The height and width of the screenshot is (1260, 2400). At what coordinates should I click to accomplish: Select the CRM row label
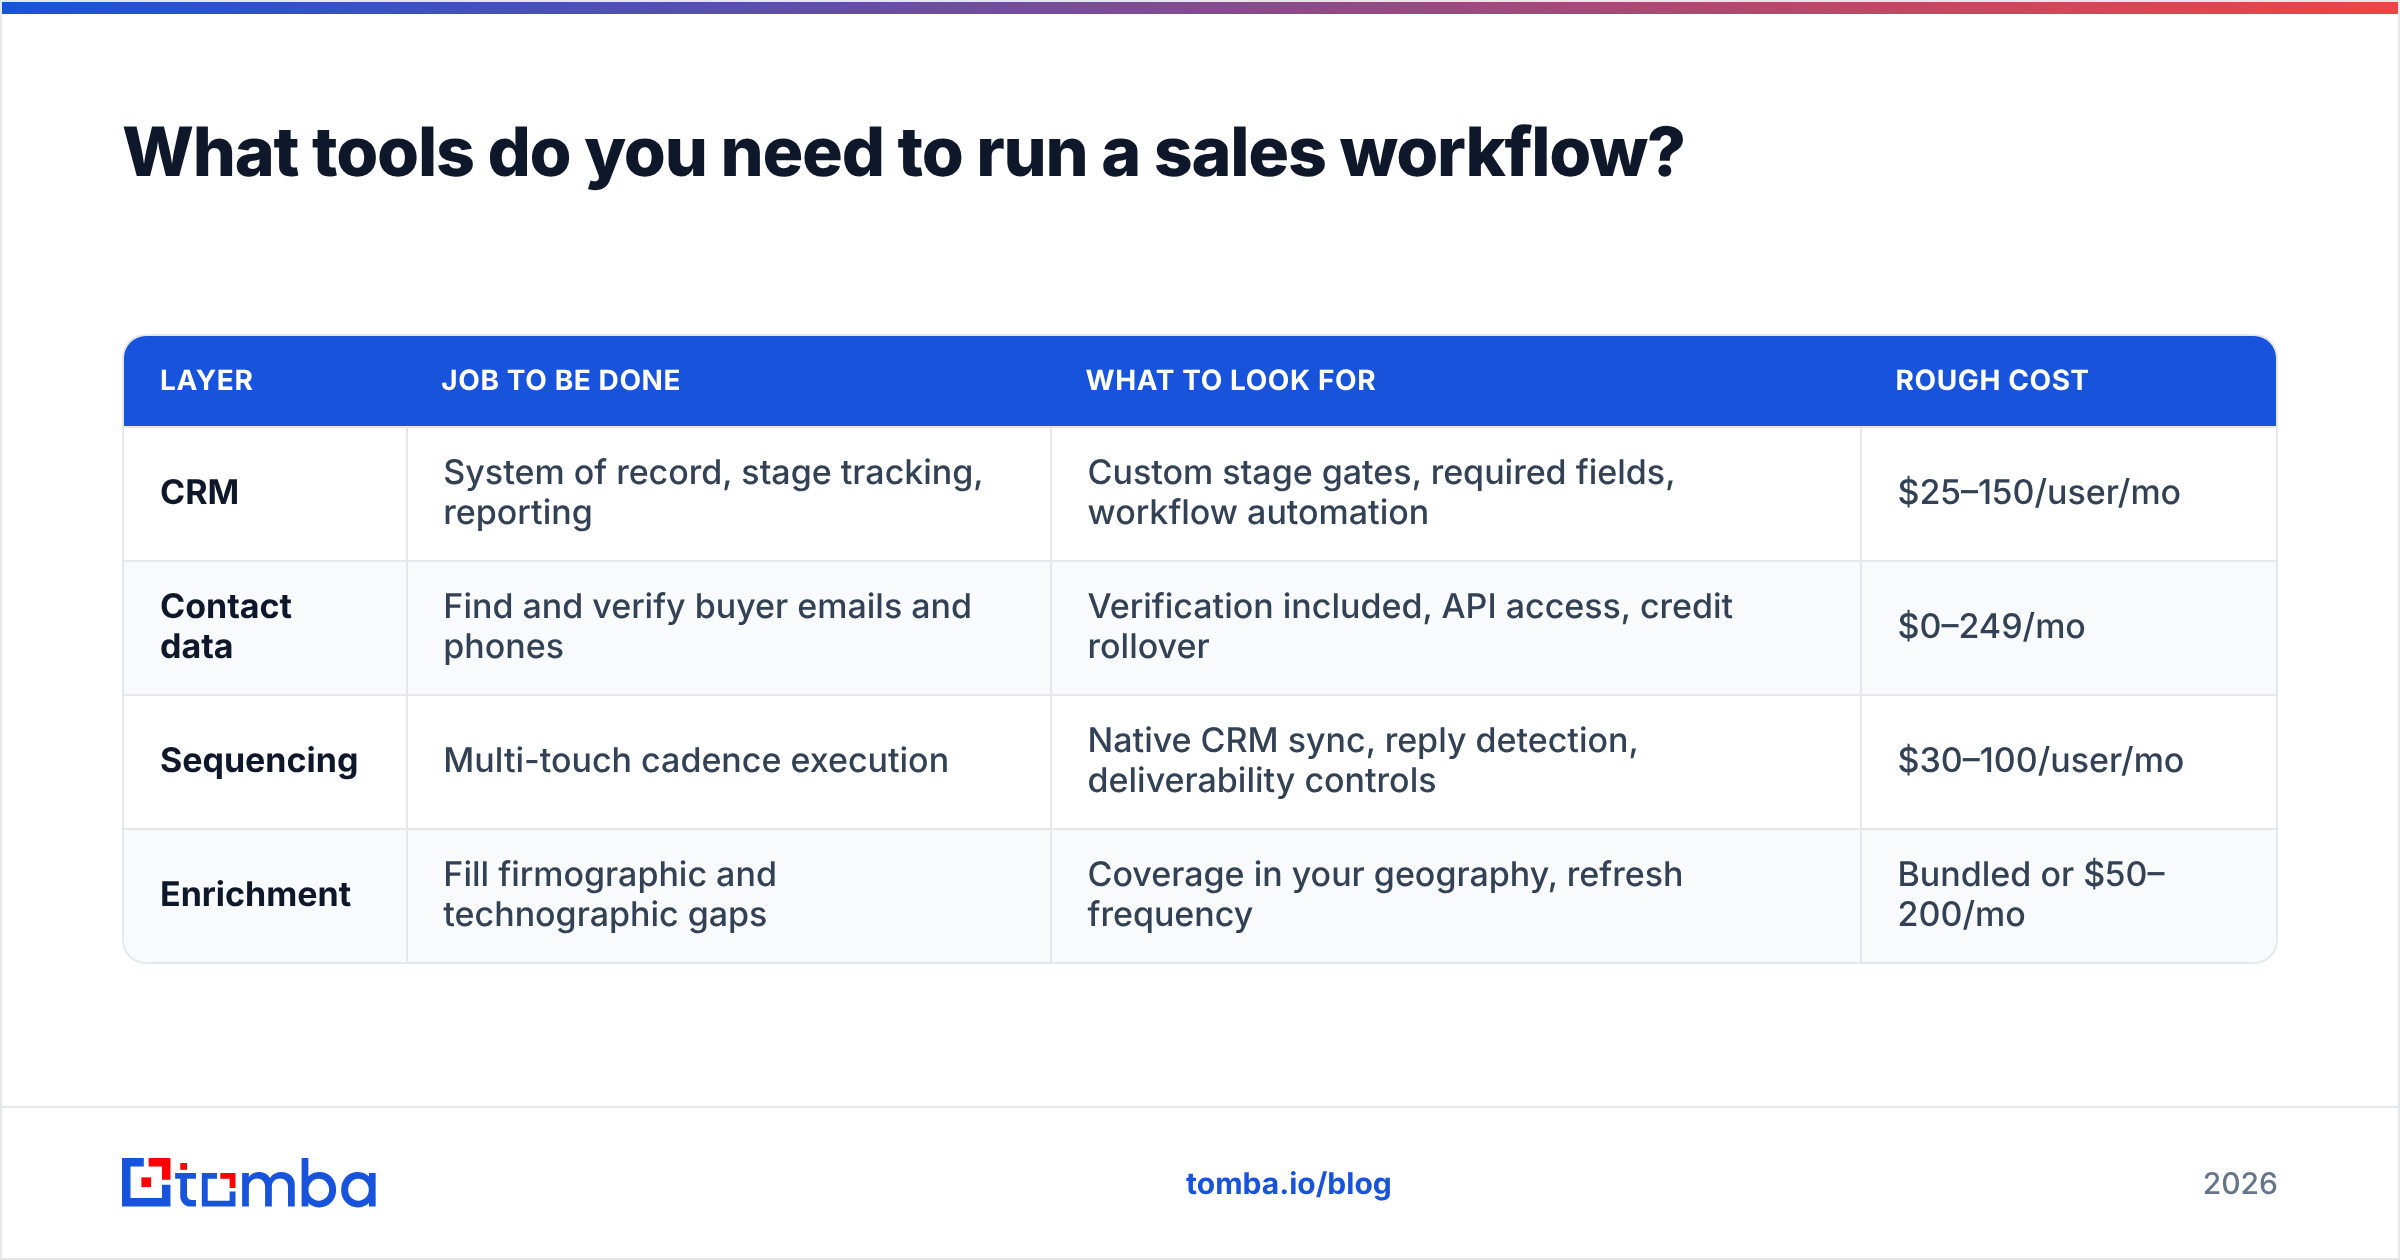tap(199, 492)
